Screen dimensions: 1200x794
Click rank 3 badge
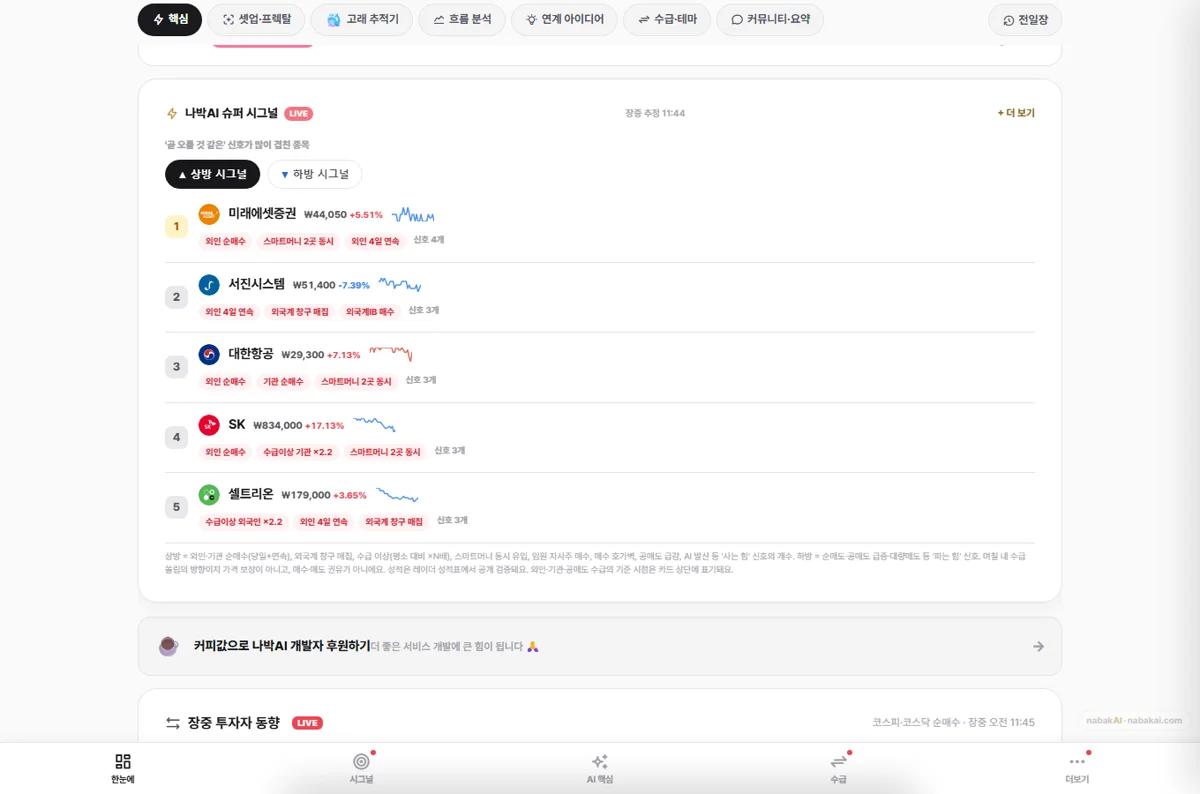tap(176, 367)
